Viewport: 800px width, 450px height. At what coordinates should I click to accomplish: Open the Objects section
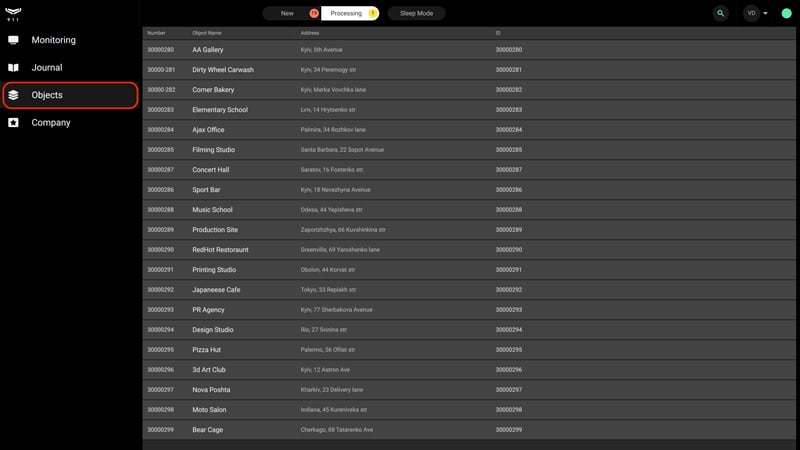pyautogui.click(x=70, y=95)
